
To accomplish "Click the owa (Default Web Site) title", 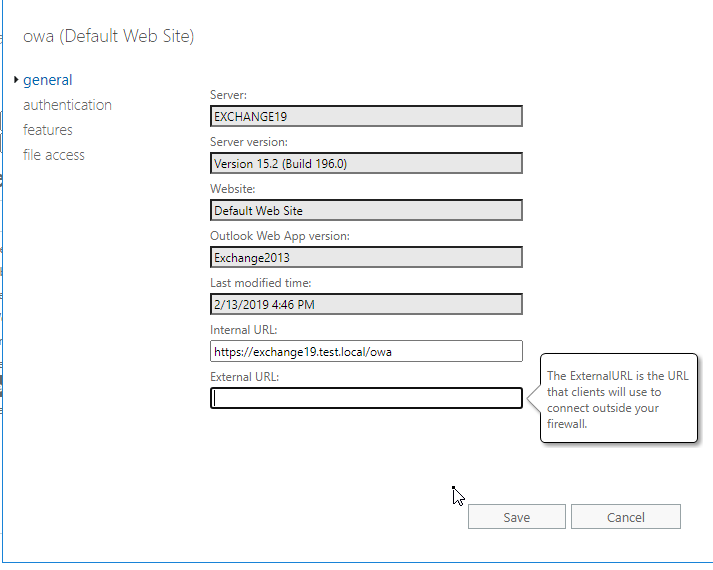I will (109, 36).
